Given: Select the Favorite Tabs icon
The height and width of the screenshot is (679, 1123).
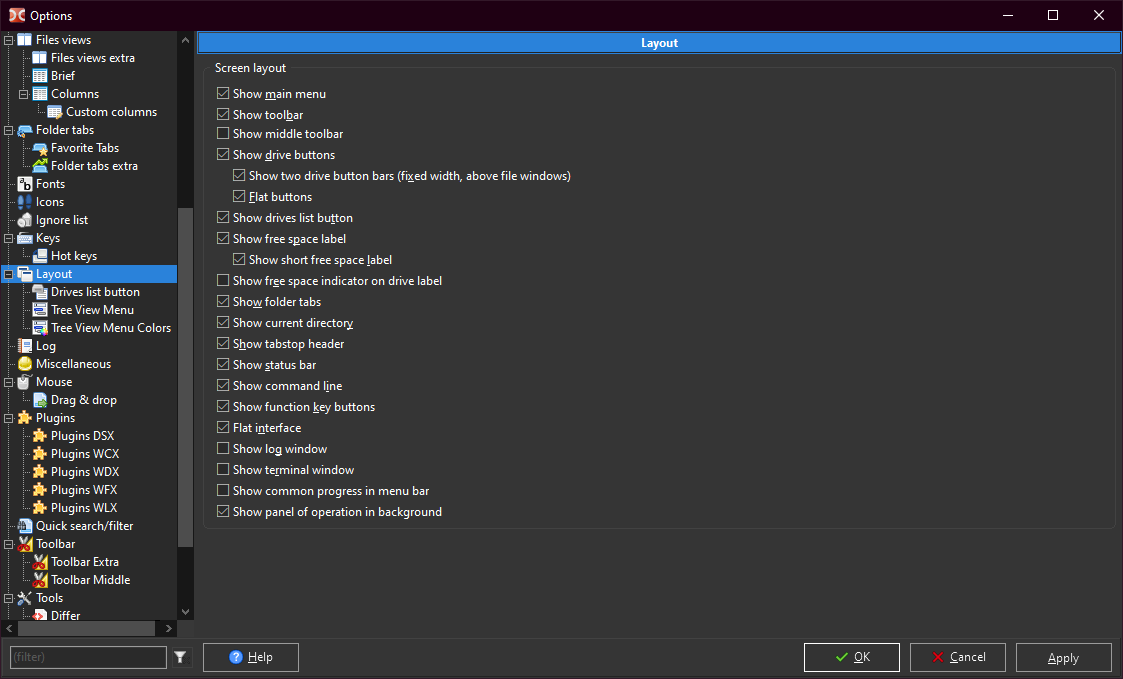Looking at the screenshot, I should pos(40,148).
